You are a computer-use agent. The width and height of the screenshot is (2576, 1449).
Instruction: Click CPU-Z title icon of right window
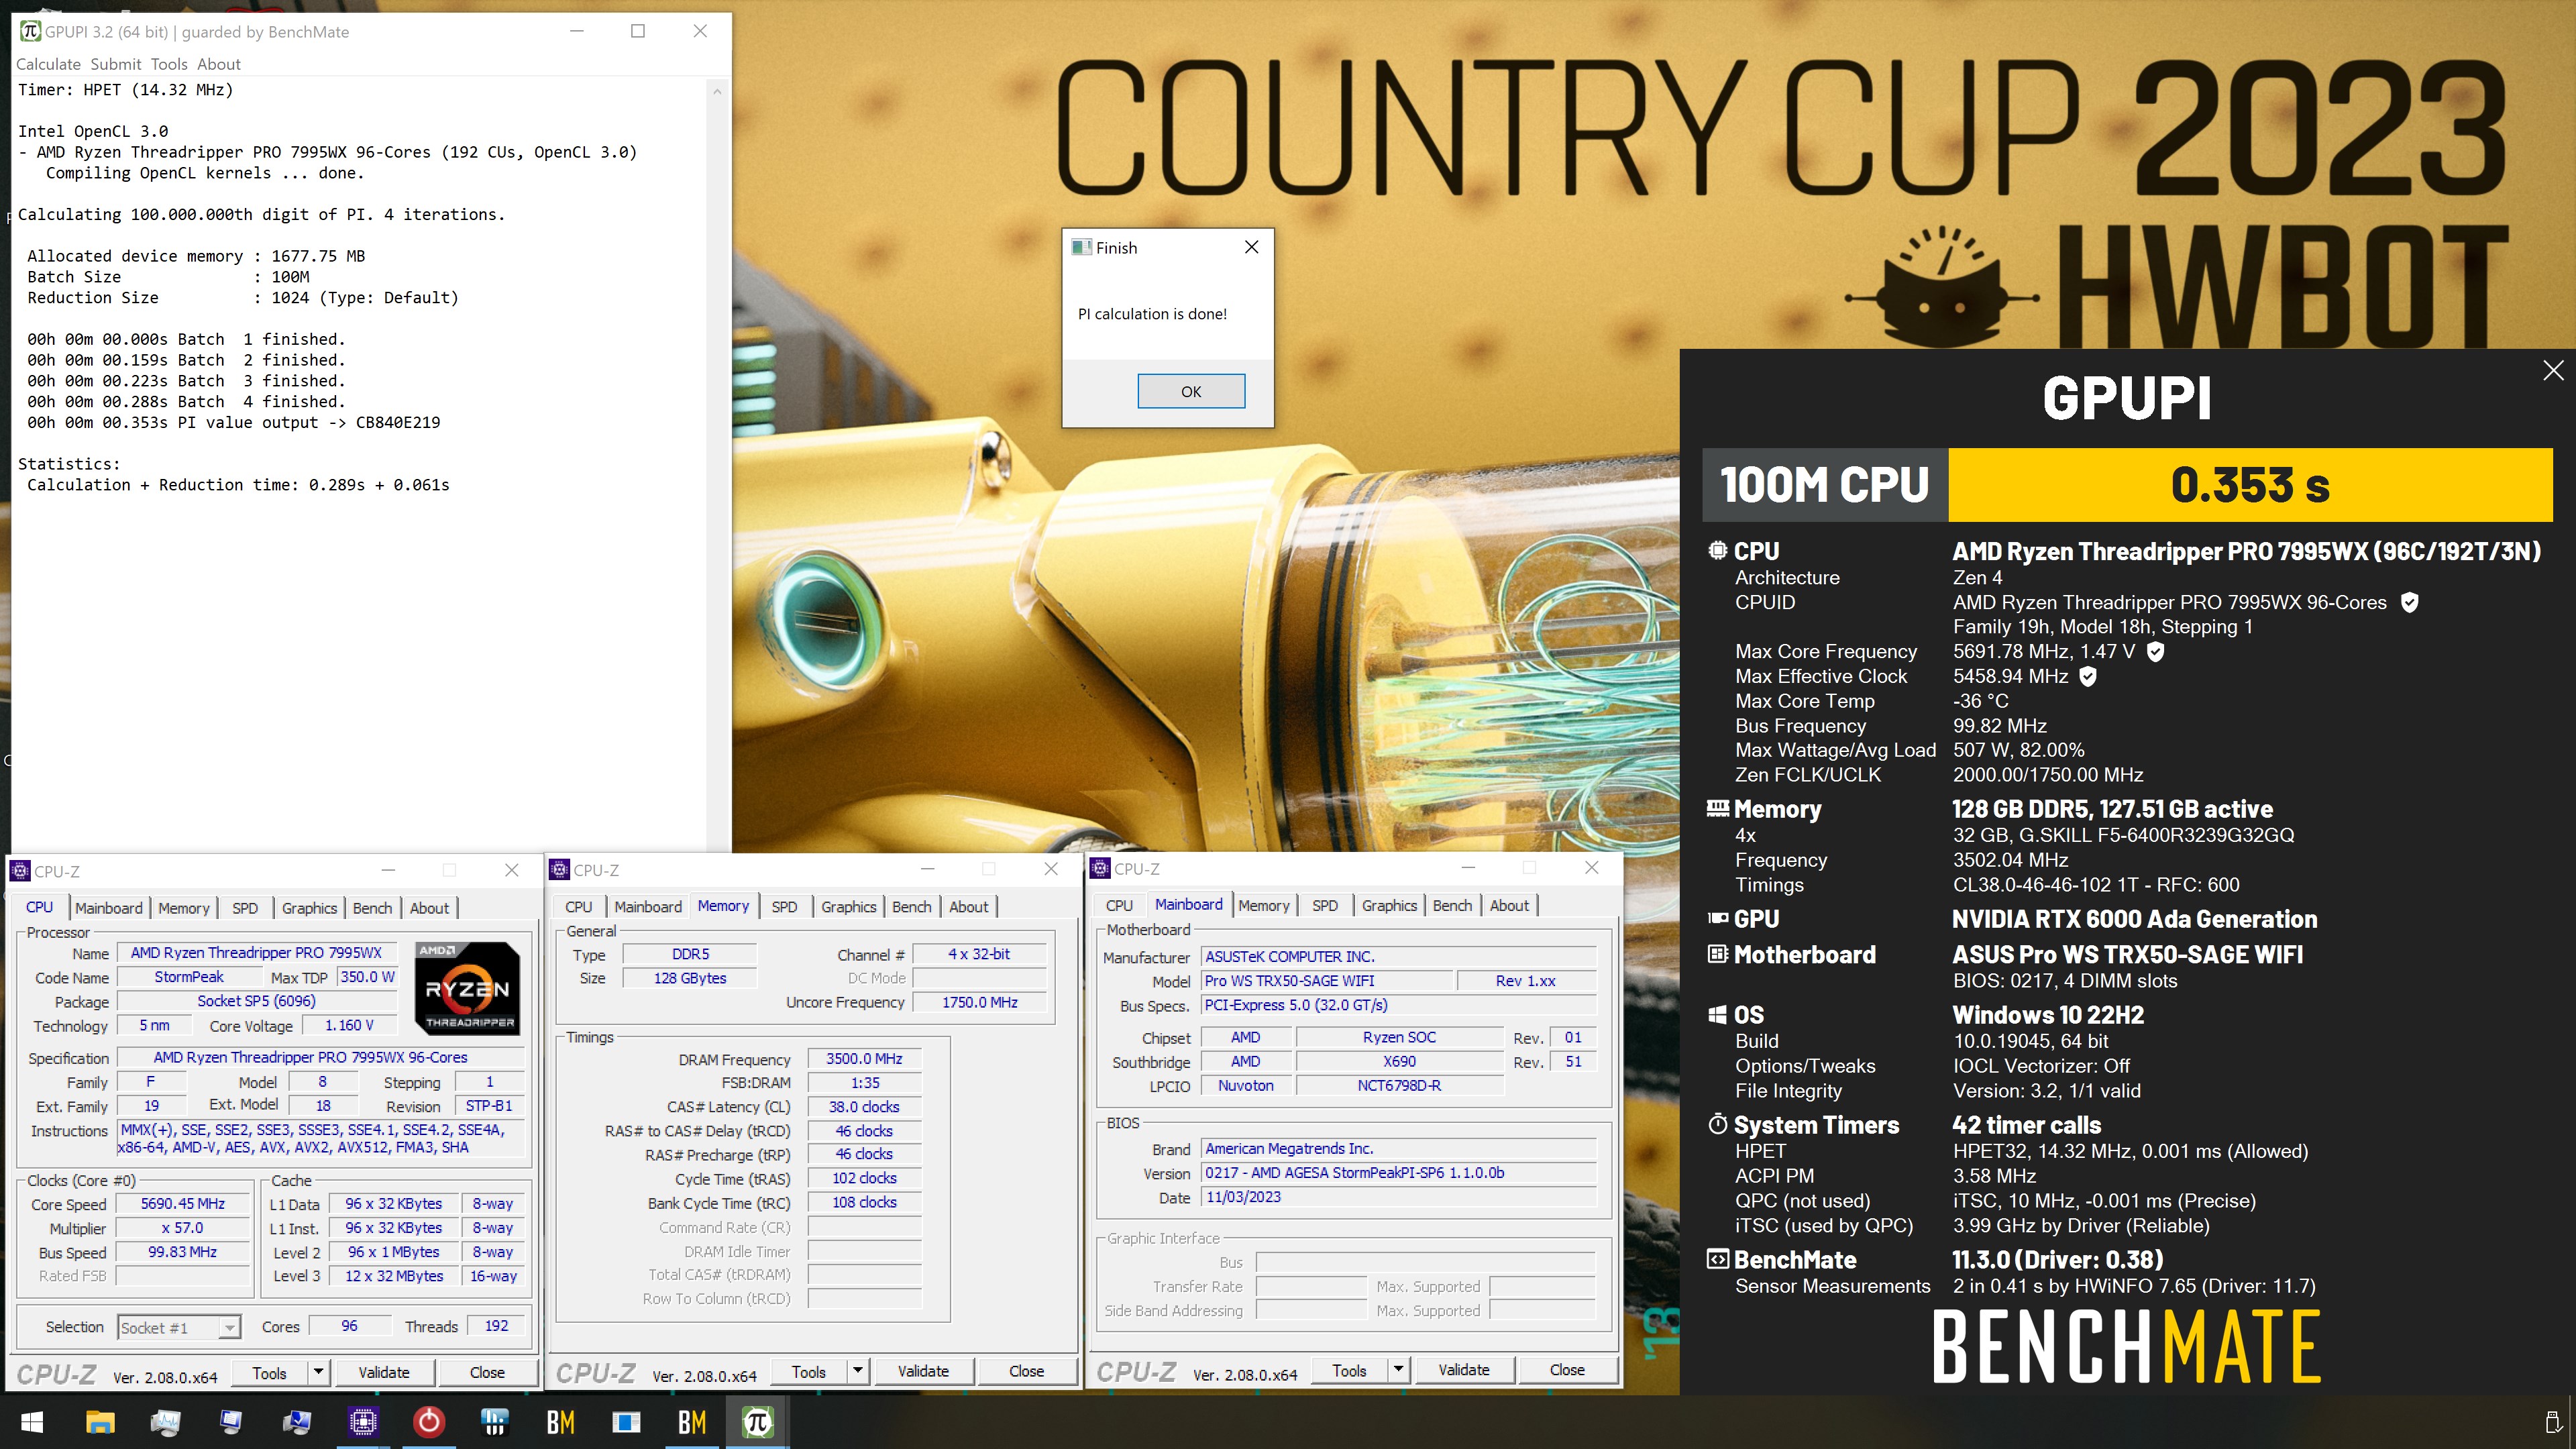(1100, 869)
